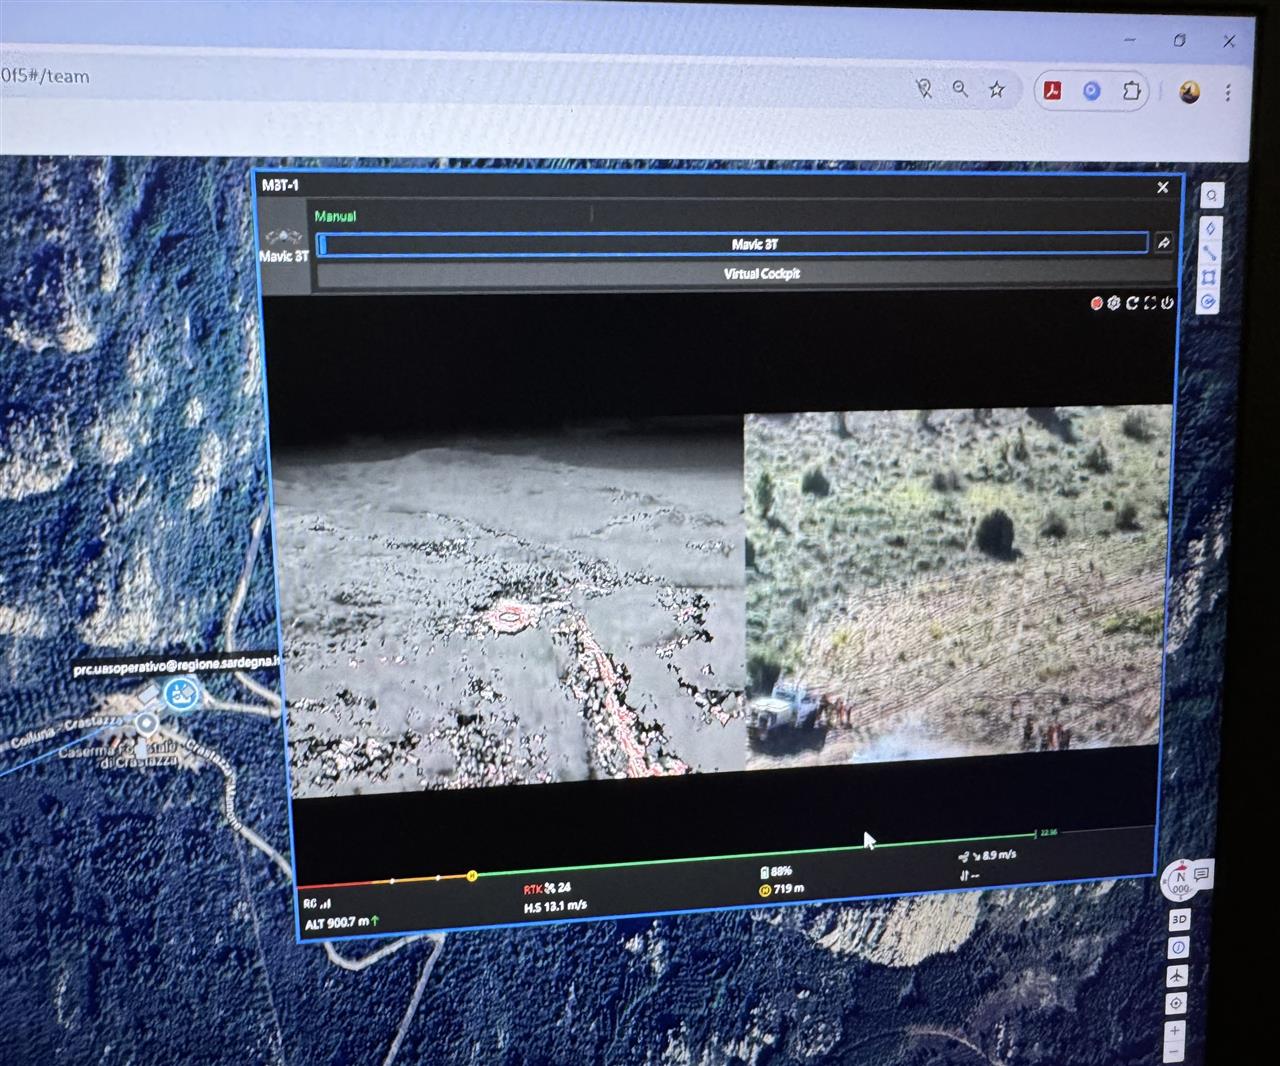Screen dimensions: 1280x1066
Task: Click the M3T-1 panel title
Action: (280, 185)
